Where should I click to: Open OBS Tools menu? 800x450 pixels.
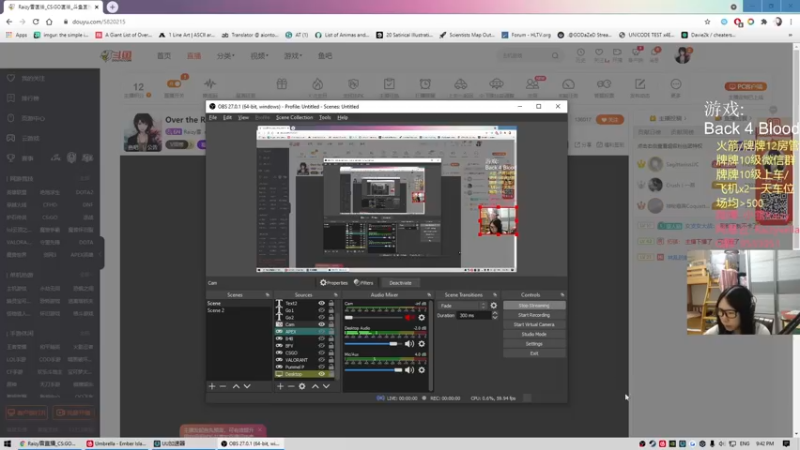(x=325, y=117)
